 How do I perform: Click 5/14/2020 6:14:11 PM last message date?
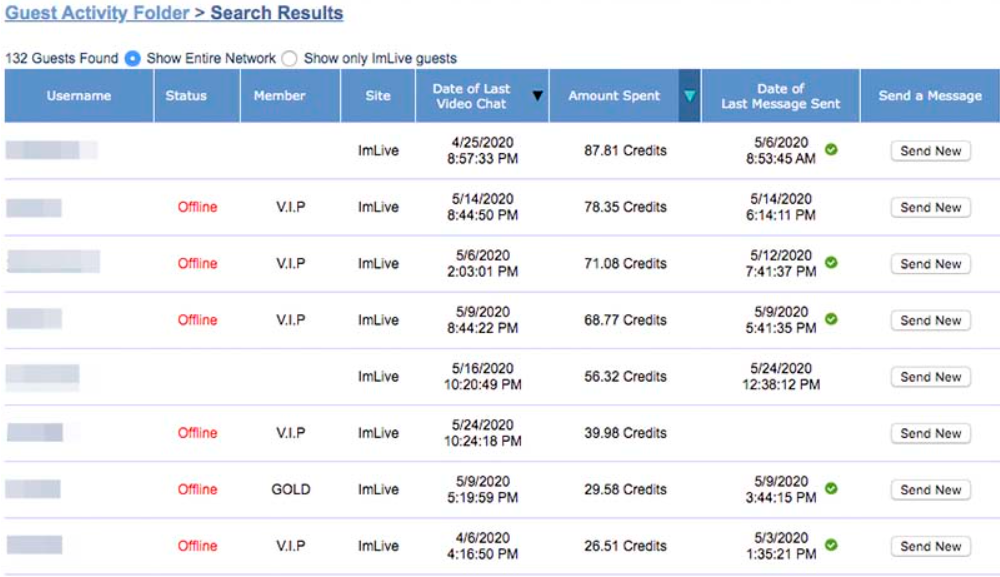(781, 207)
